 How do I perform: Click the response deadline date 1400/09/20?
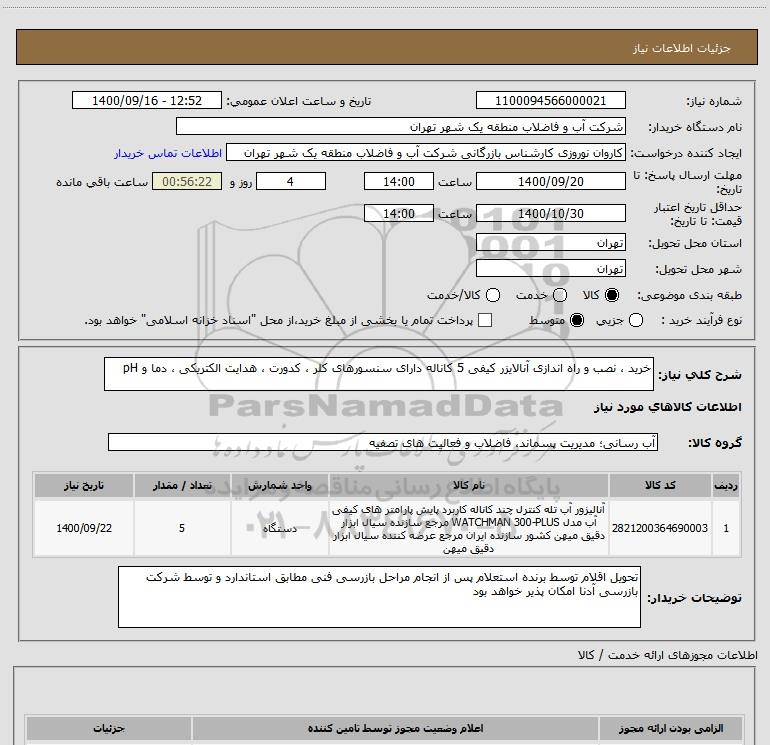click(550, 181)
